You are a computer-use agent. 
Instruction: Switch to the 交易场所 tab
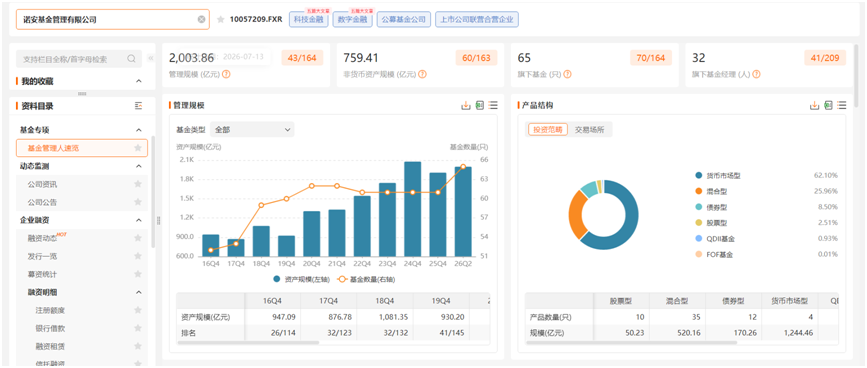tap(589, 130)
